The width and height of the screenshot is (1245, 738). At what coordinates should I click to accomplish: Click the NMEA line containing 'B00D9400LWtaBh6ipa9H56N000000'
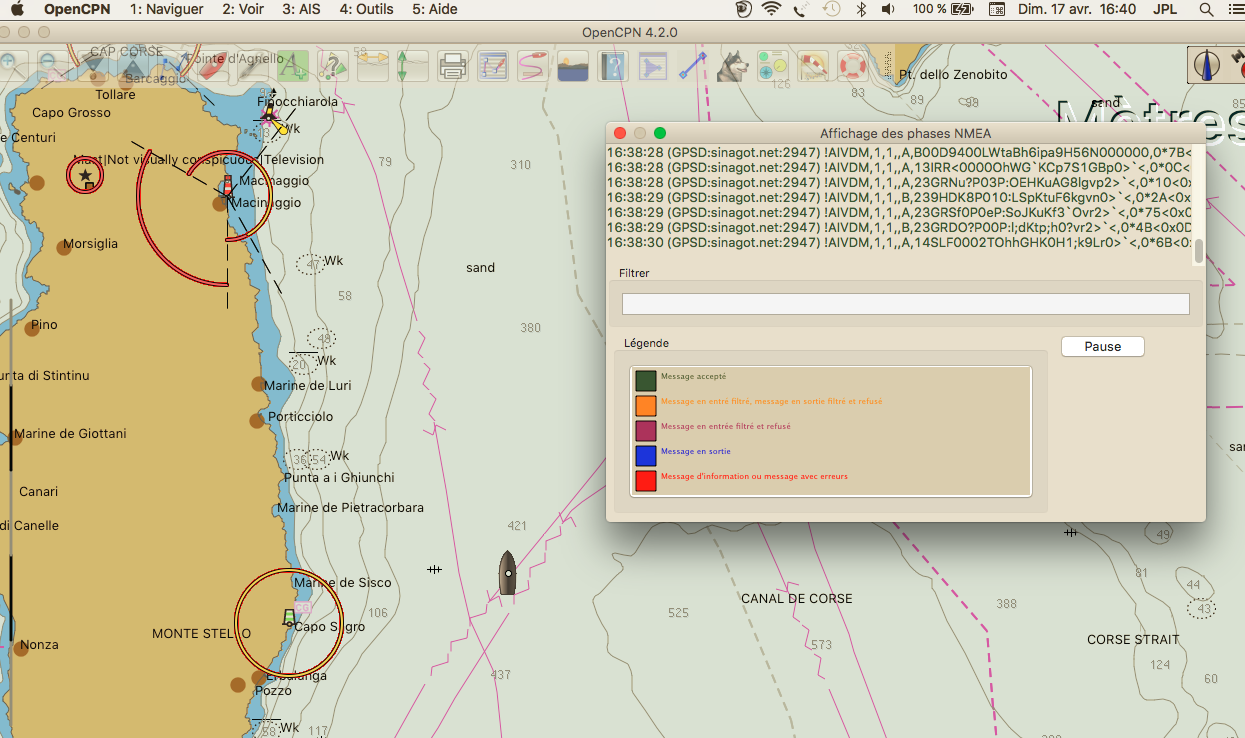[899, 152]
